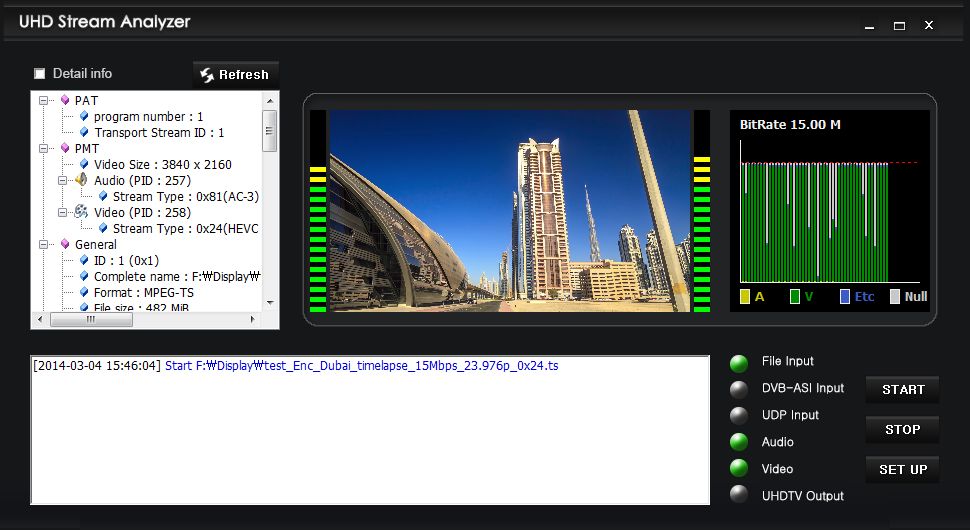Select the Format : MPEG-TS tree item
970x530 pixels.
coord(143,292)
